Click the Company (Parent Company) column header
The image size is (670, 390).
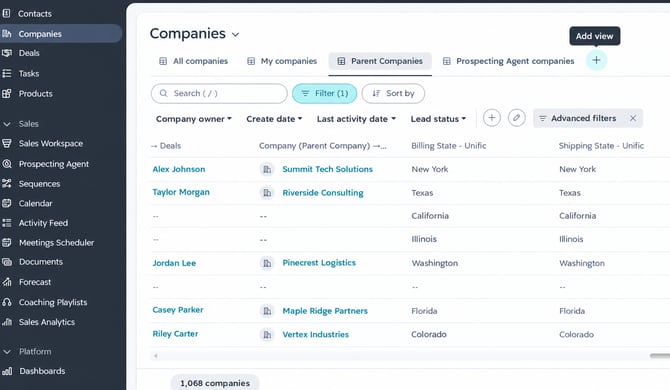click(323, 146)
